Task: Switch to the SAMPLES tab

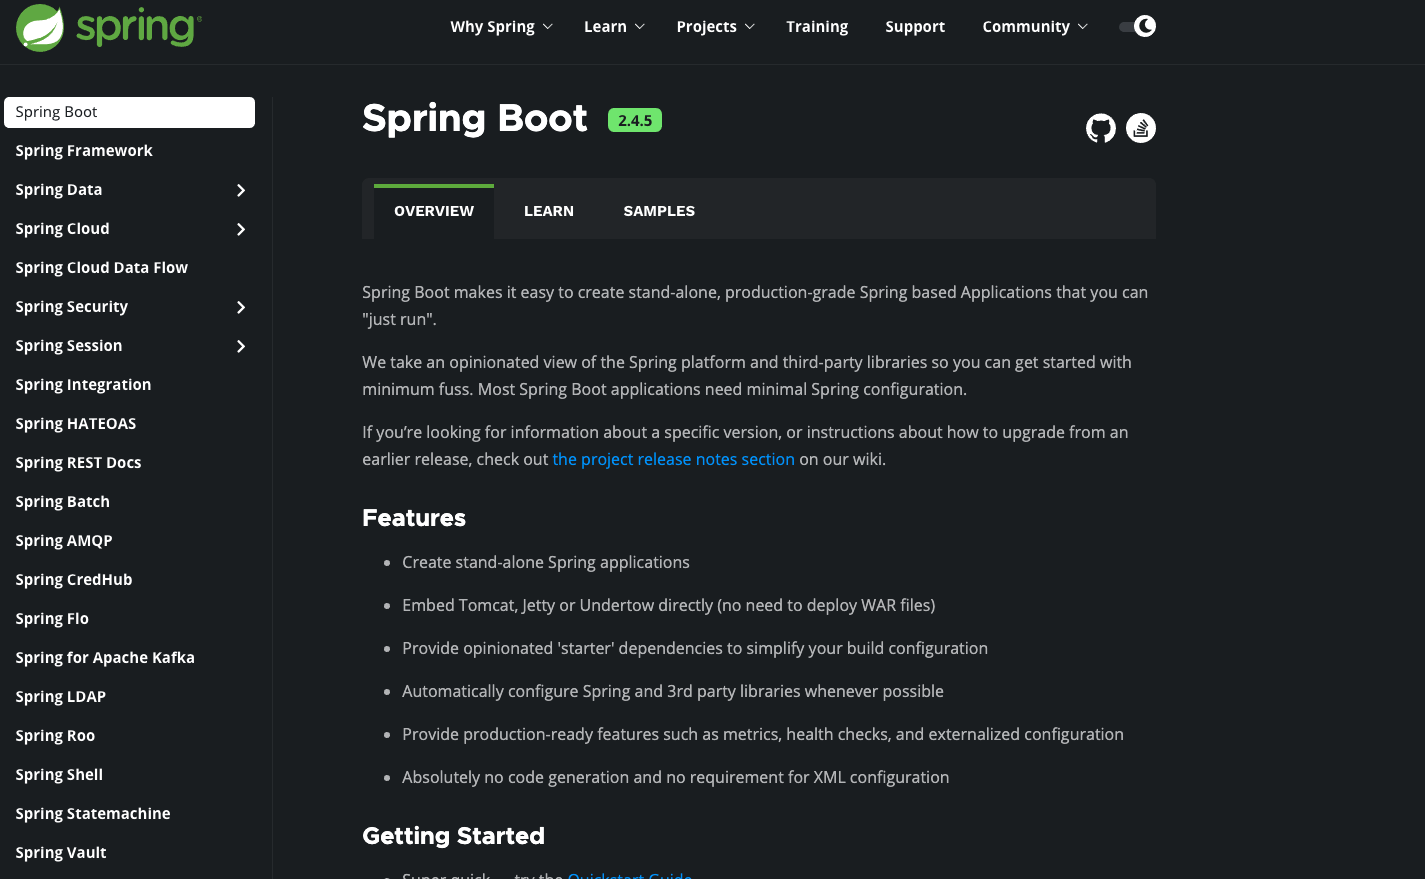Action: click(x=659, y=211)
